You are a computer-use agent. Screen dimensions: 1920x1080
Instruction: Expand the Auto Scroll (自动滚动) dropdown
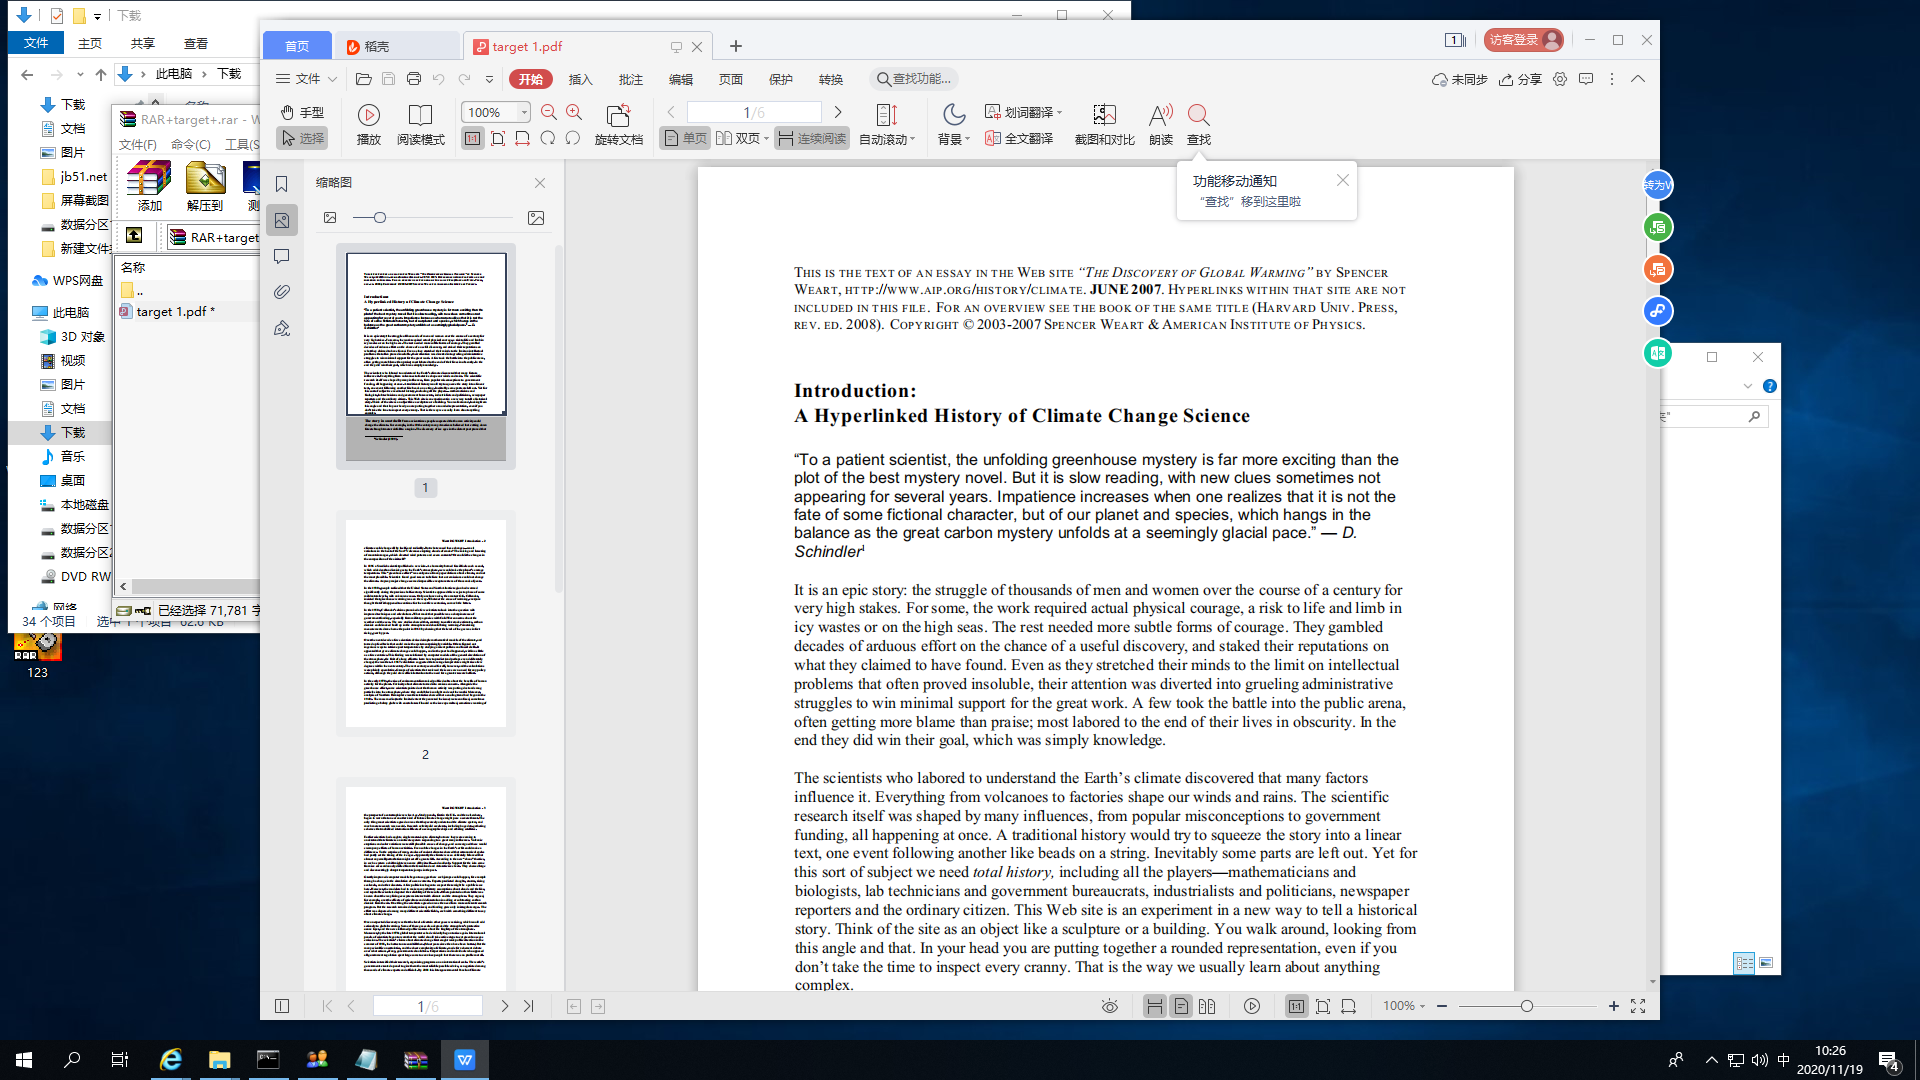913,140
